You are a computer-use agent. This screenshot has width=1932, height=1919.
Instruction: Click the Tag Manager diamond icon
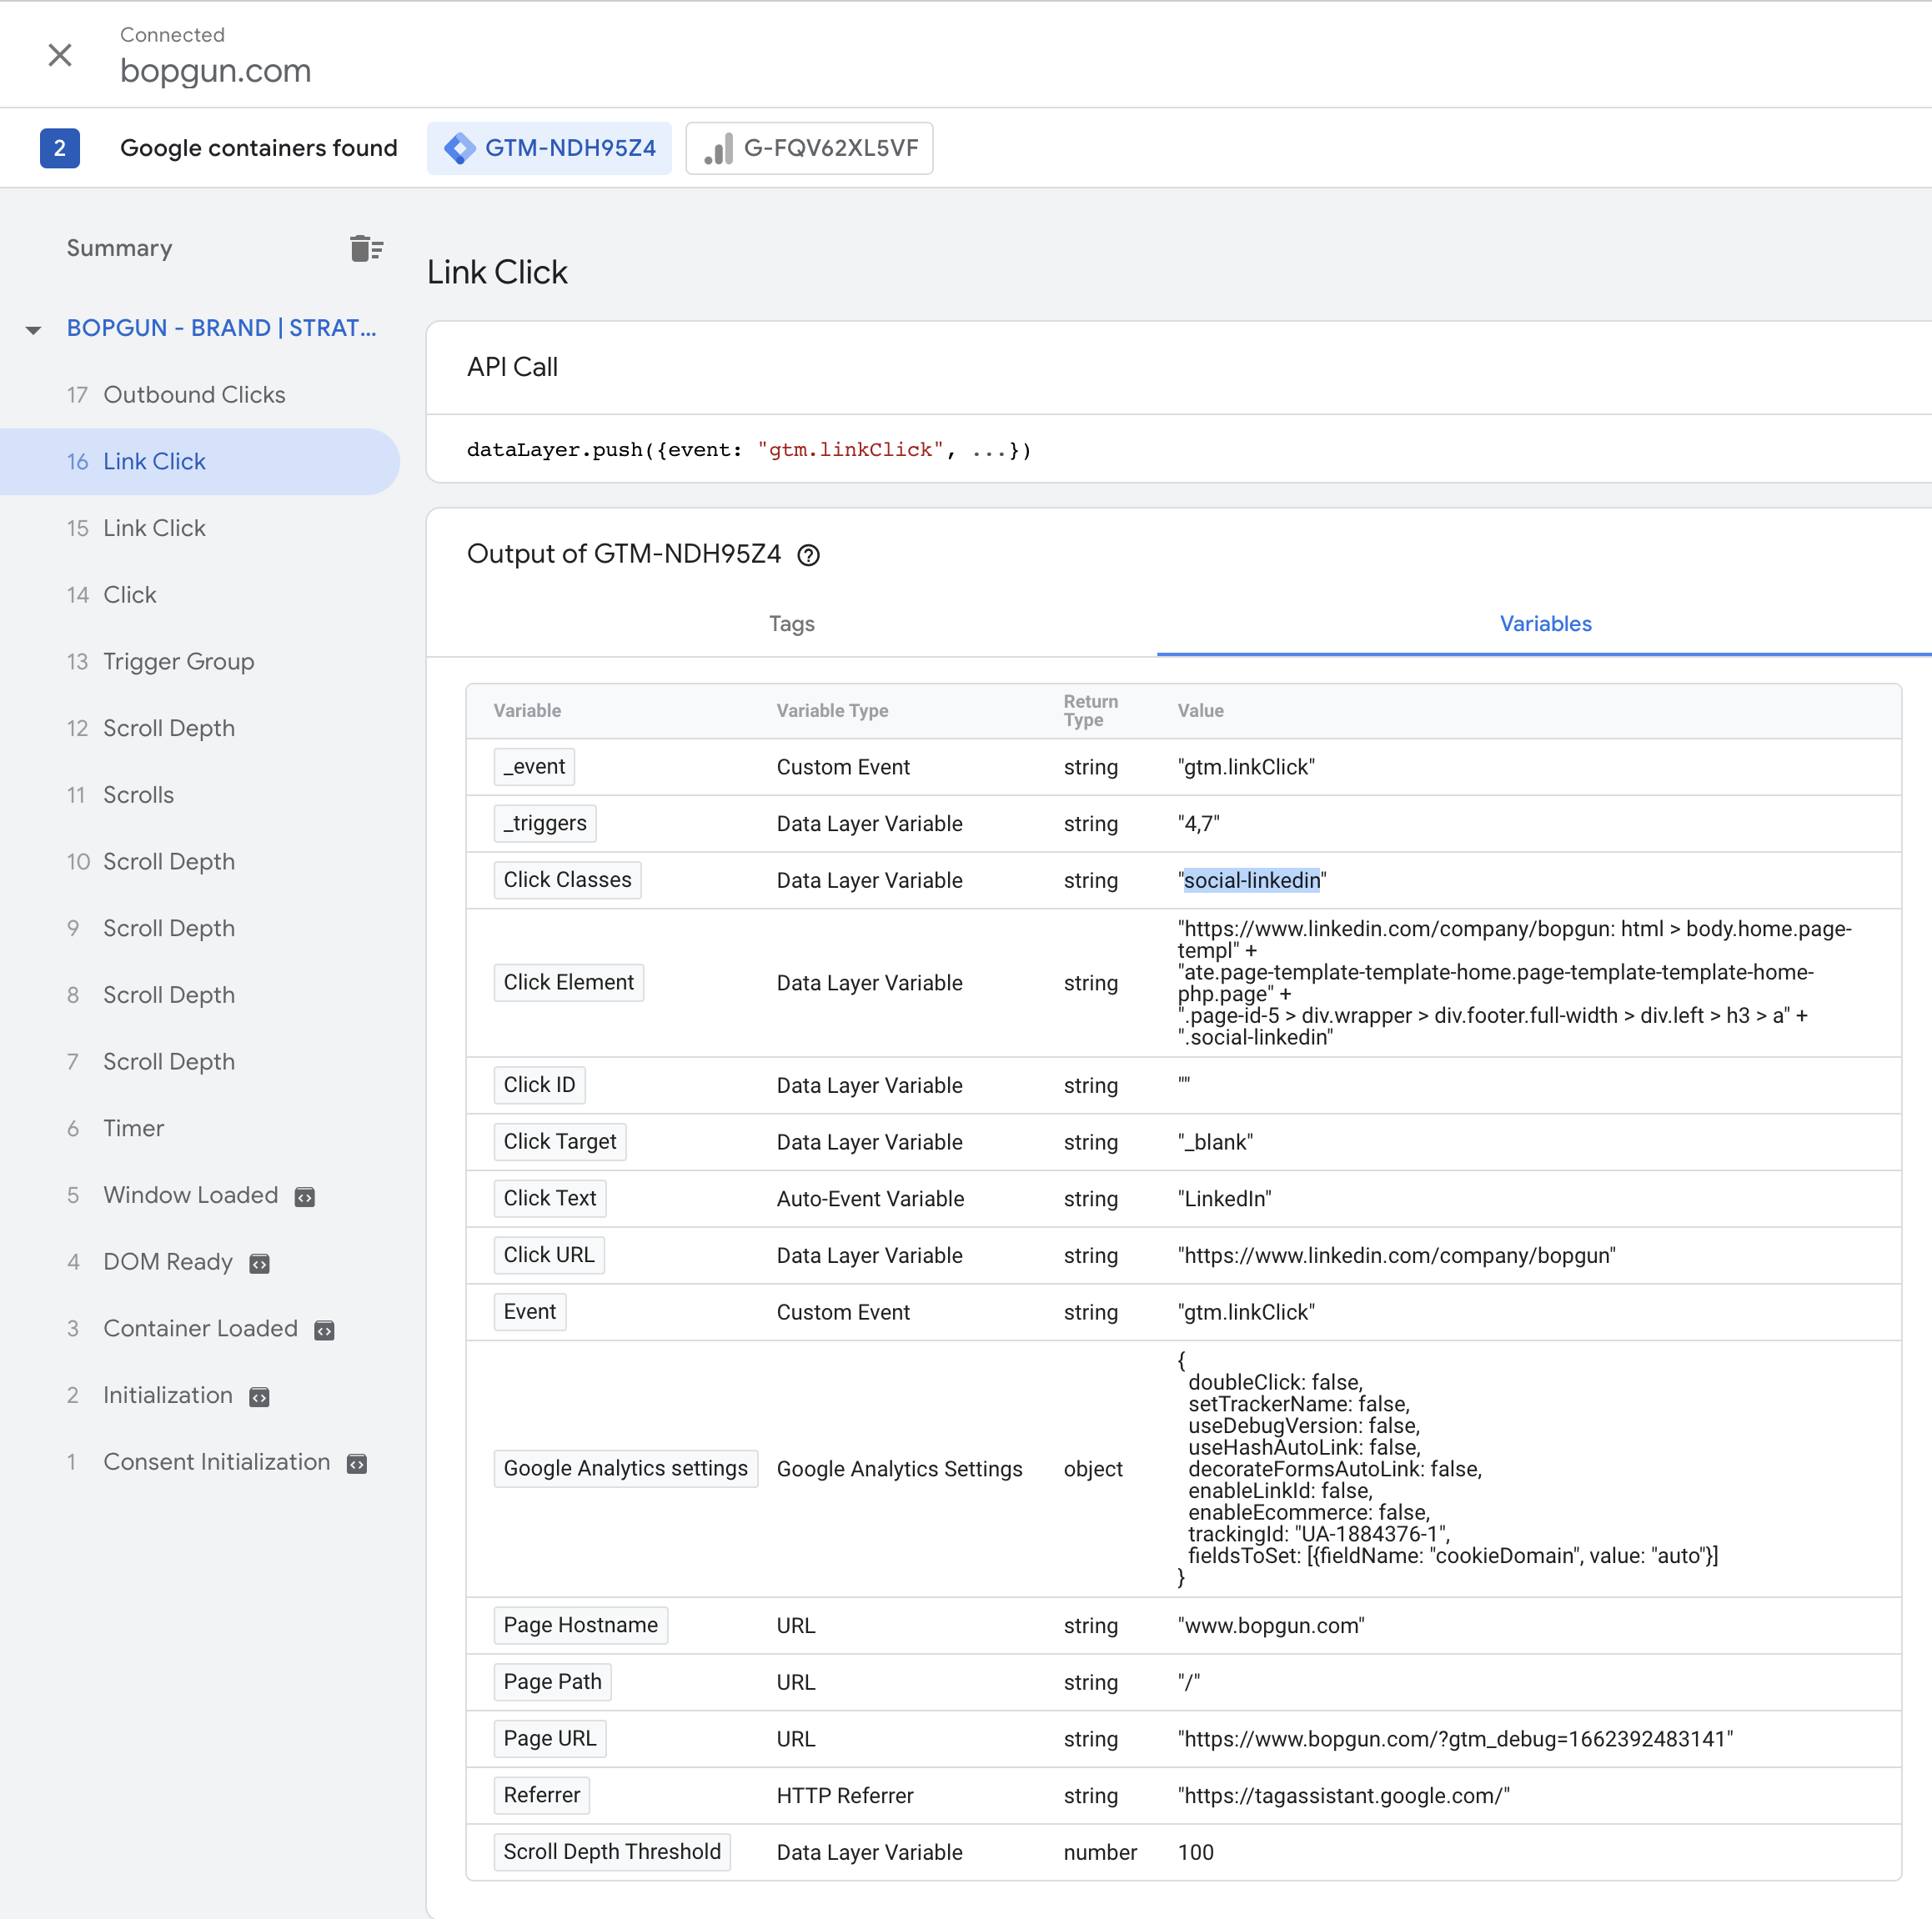[459, 148]
